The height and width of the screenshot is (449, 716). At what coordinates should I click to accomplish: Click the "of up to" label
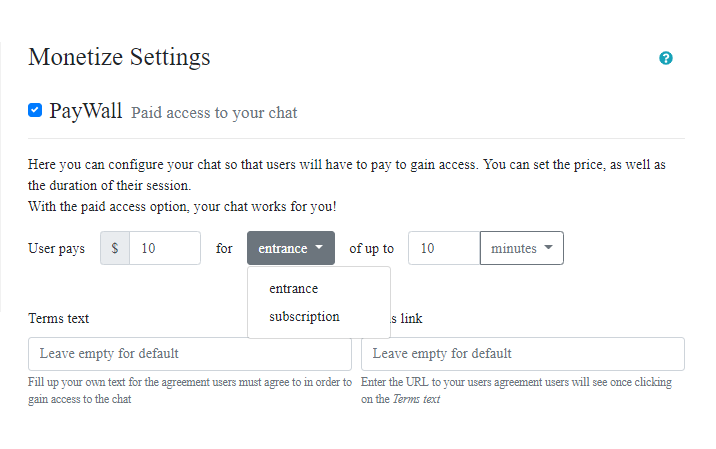(371, 249)
